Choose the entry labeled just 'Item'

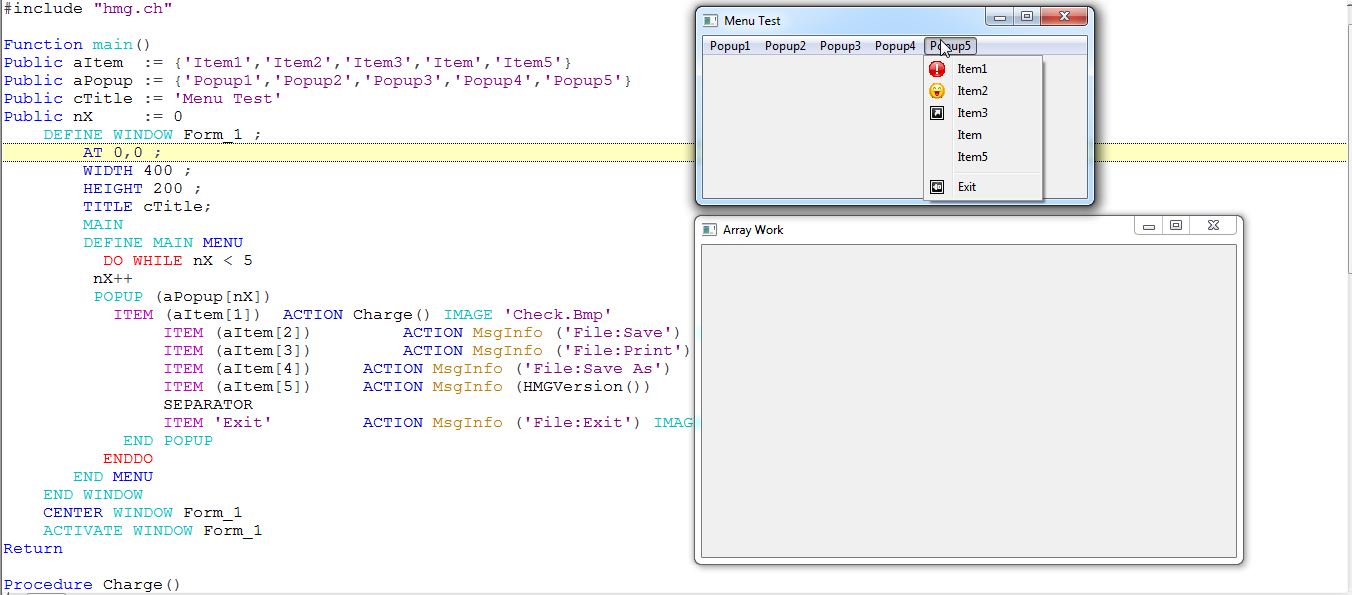[x=969, y=135]
